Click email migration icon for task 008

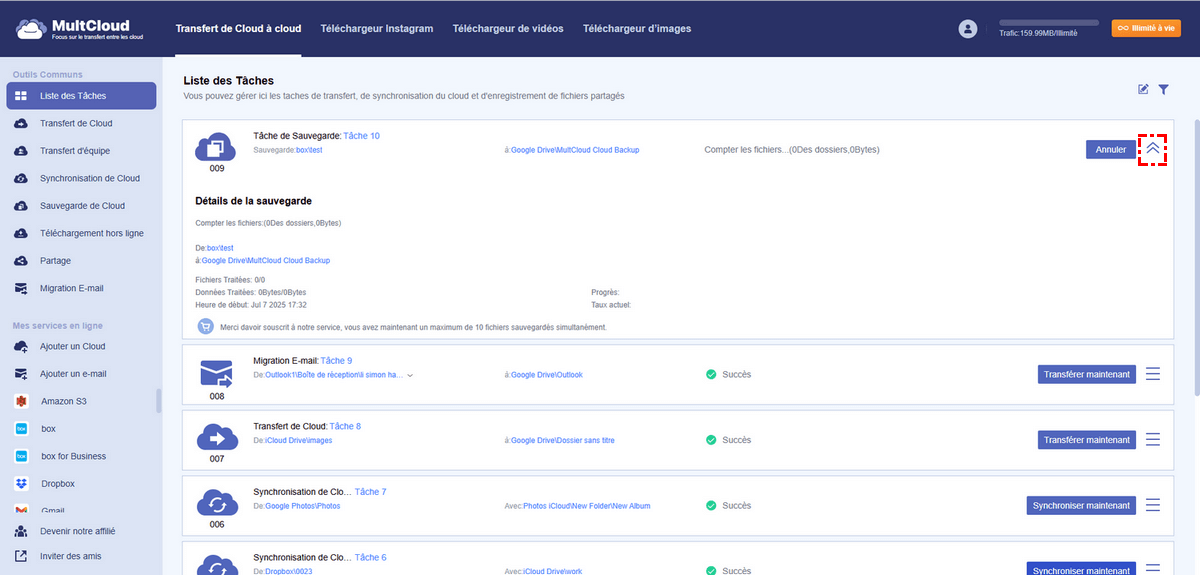[216, 375]
